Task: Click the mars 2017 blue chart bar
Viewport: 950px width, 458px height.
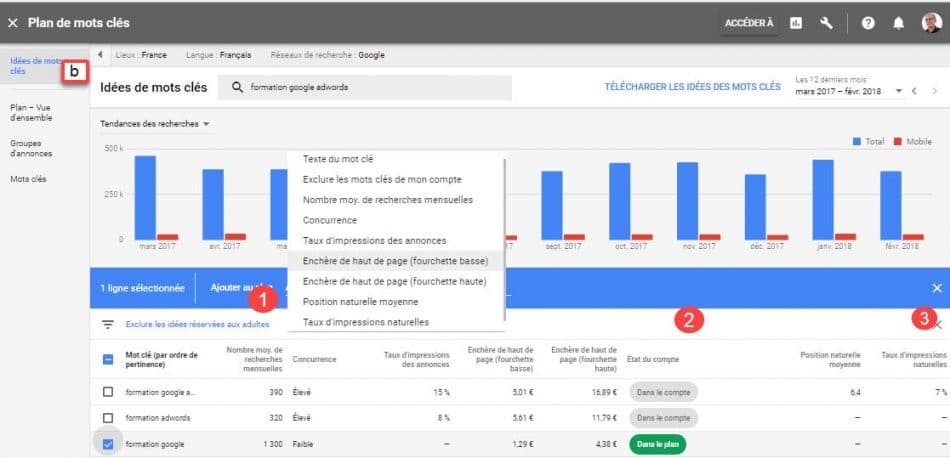Action: click(145, 197)
